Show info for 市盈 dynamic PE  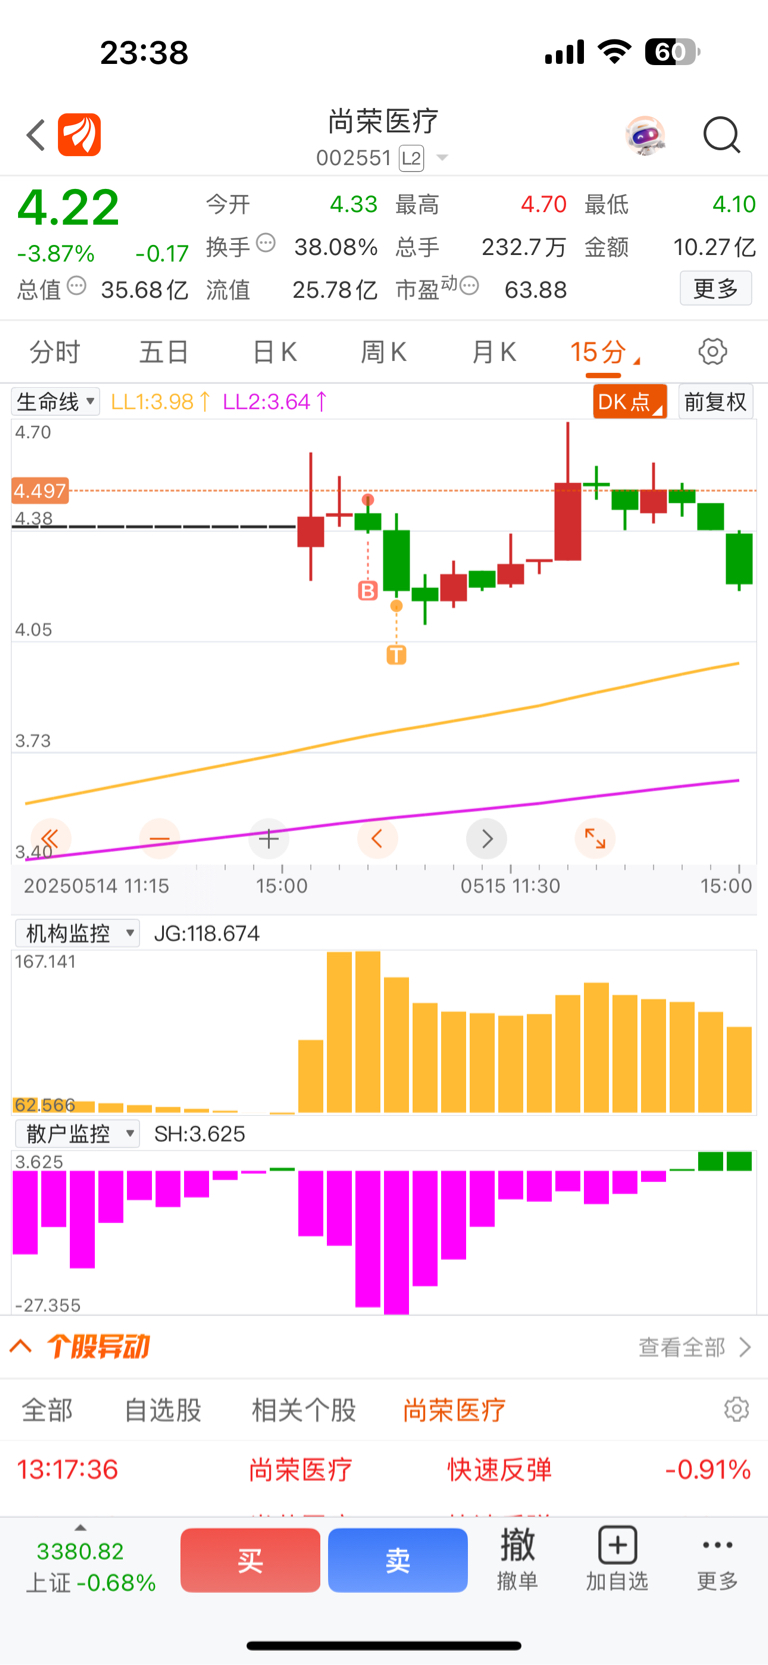(x=469, y=286)
